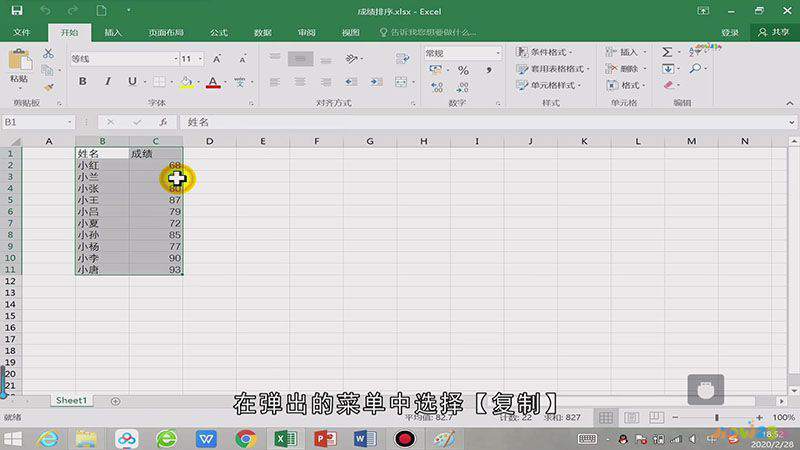This screenshot has width=800, height=450.
Task: Click the Paste clipboard icon
Action: click(19, 61)
